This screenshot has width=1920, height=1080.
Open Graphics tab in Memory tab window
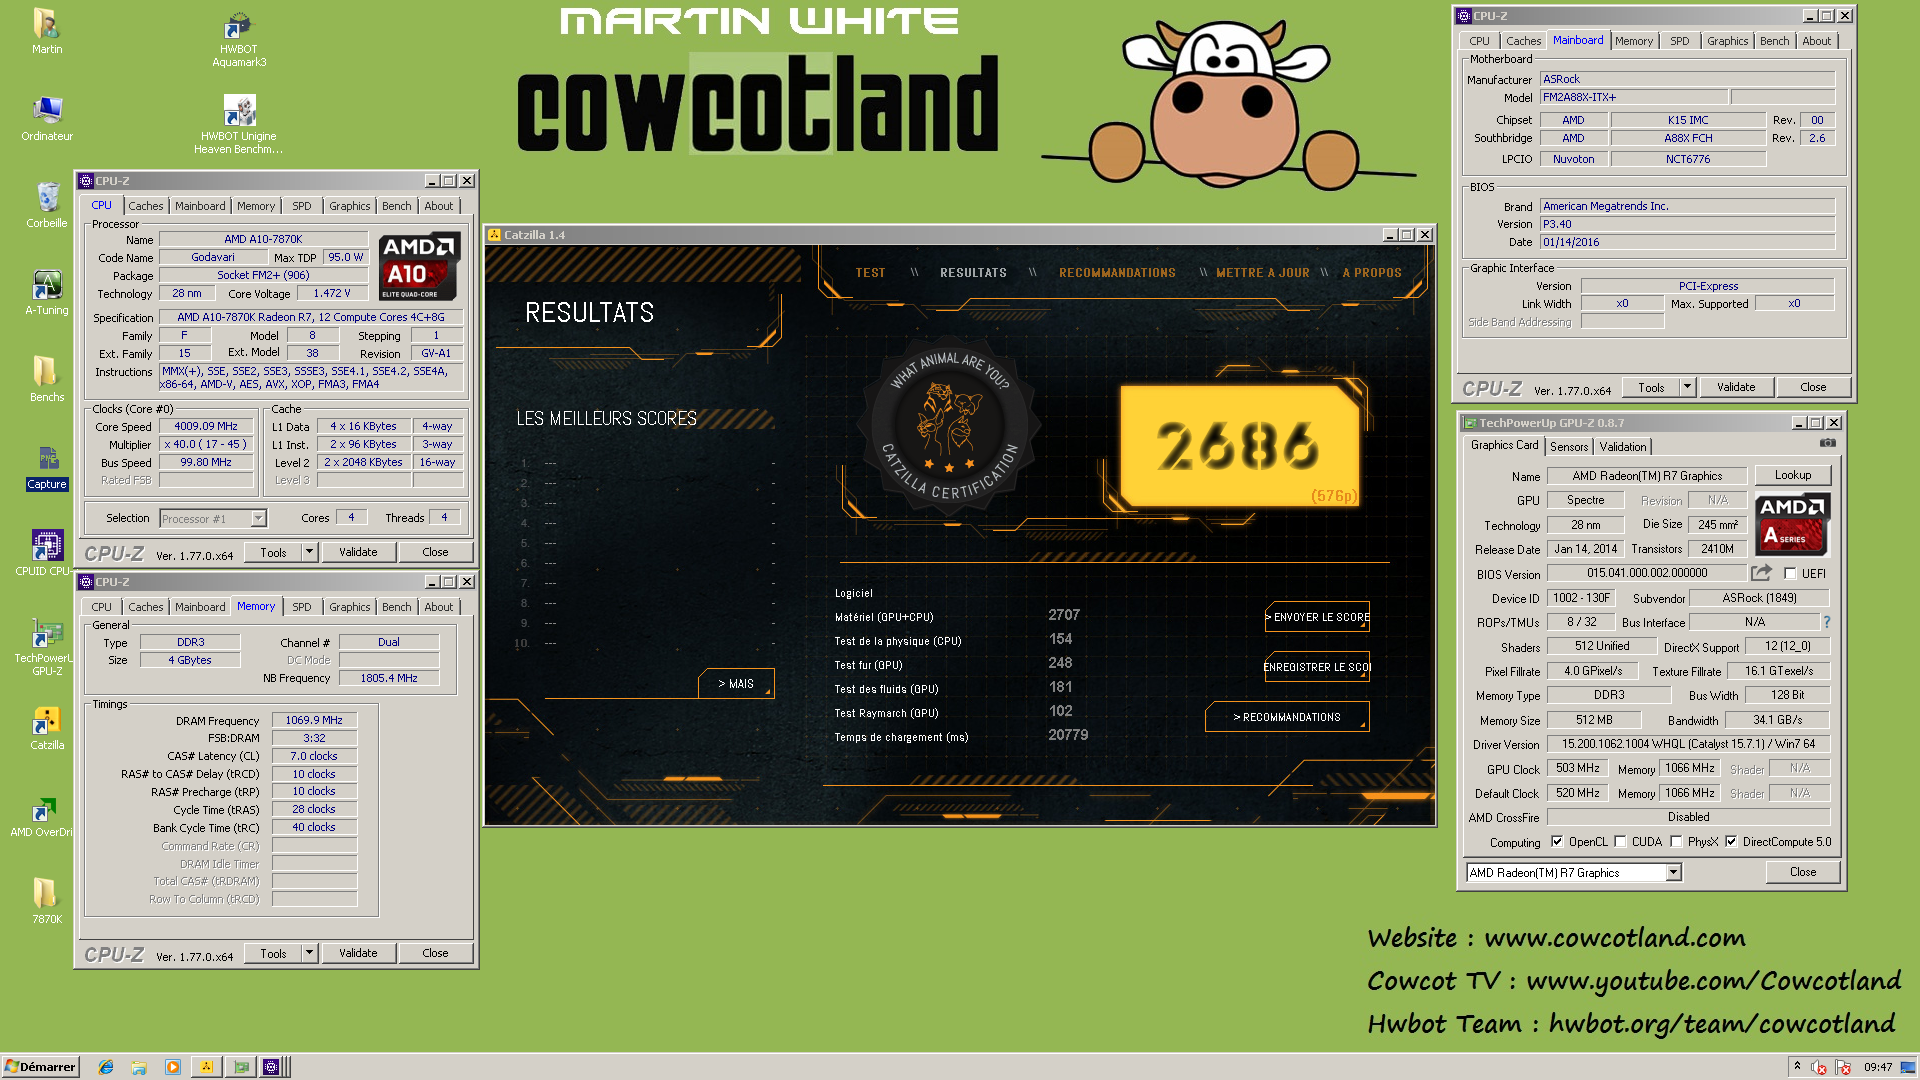click(349, 607)
